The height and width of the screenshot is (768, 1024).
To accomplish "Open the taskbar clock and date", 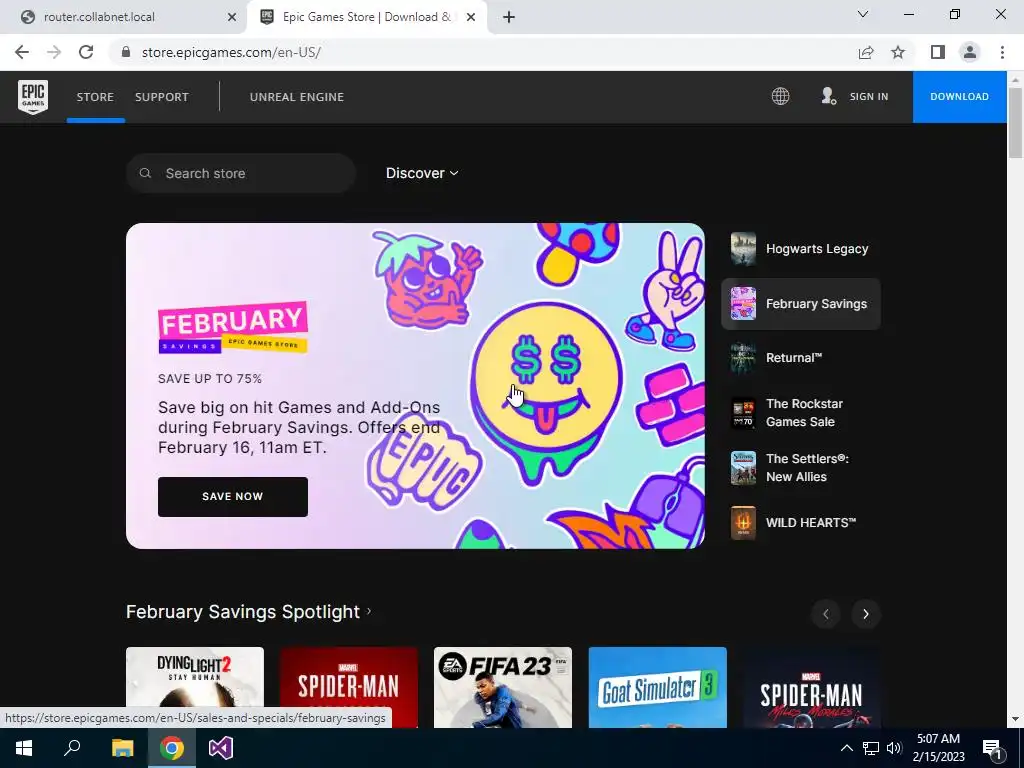I will click(x=938, y=748).
